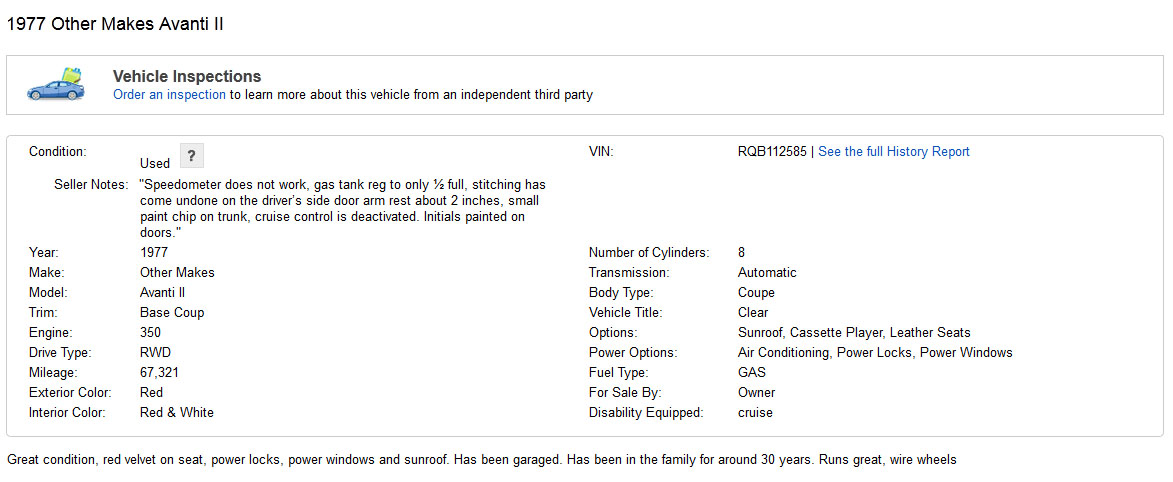Click the 1977 Other Makes Avanti II title
This screenshot has width=1173, height=482.
click(x=115, y=24)
